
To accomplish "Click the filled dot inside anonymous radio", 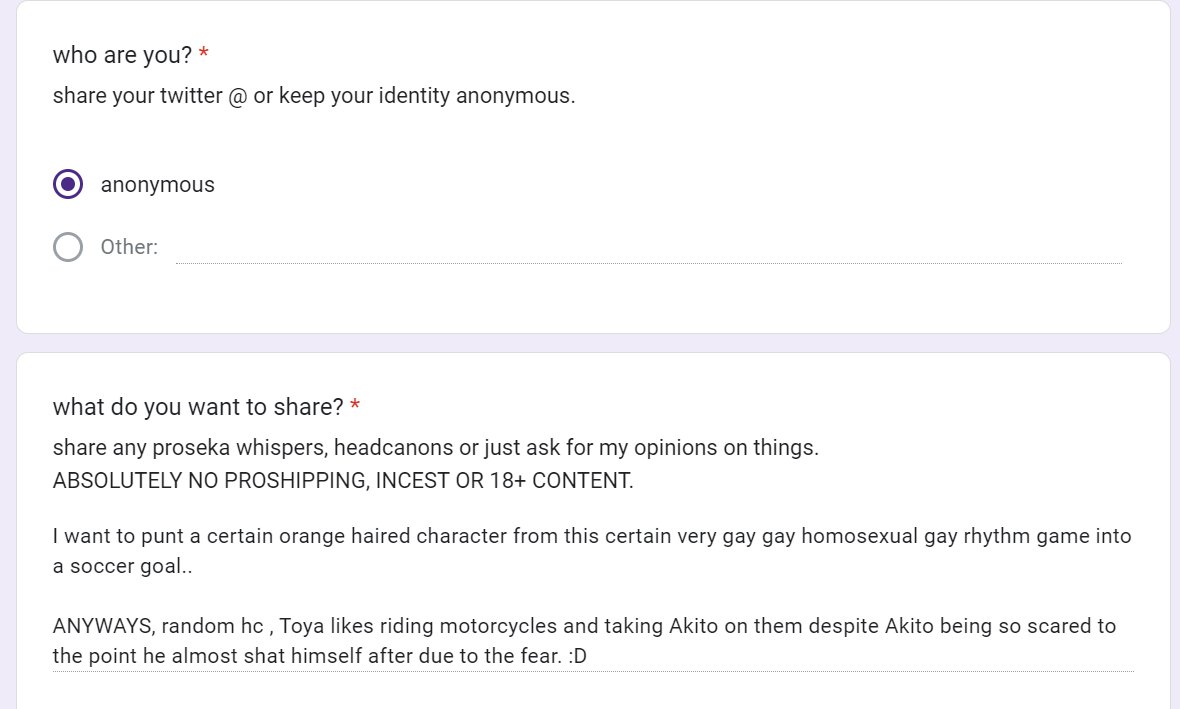I will coord(68,184).
